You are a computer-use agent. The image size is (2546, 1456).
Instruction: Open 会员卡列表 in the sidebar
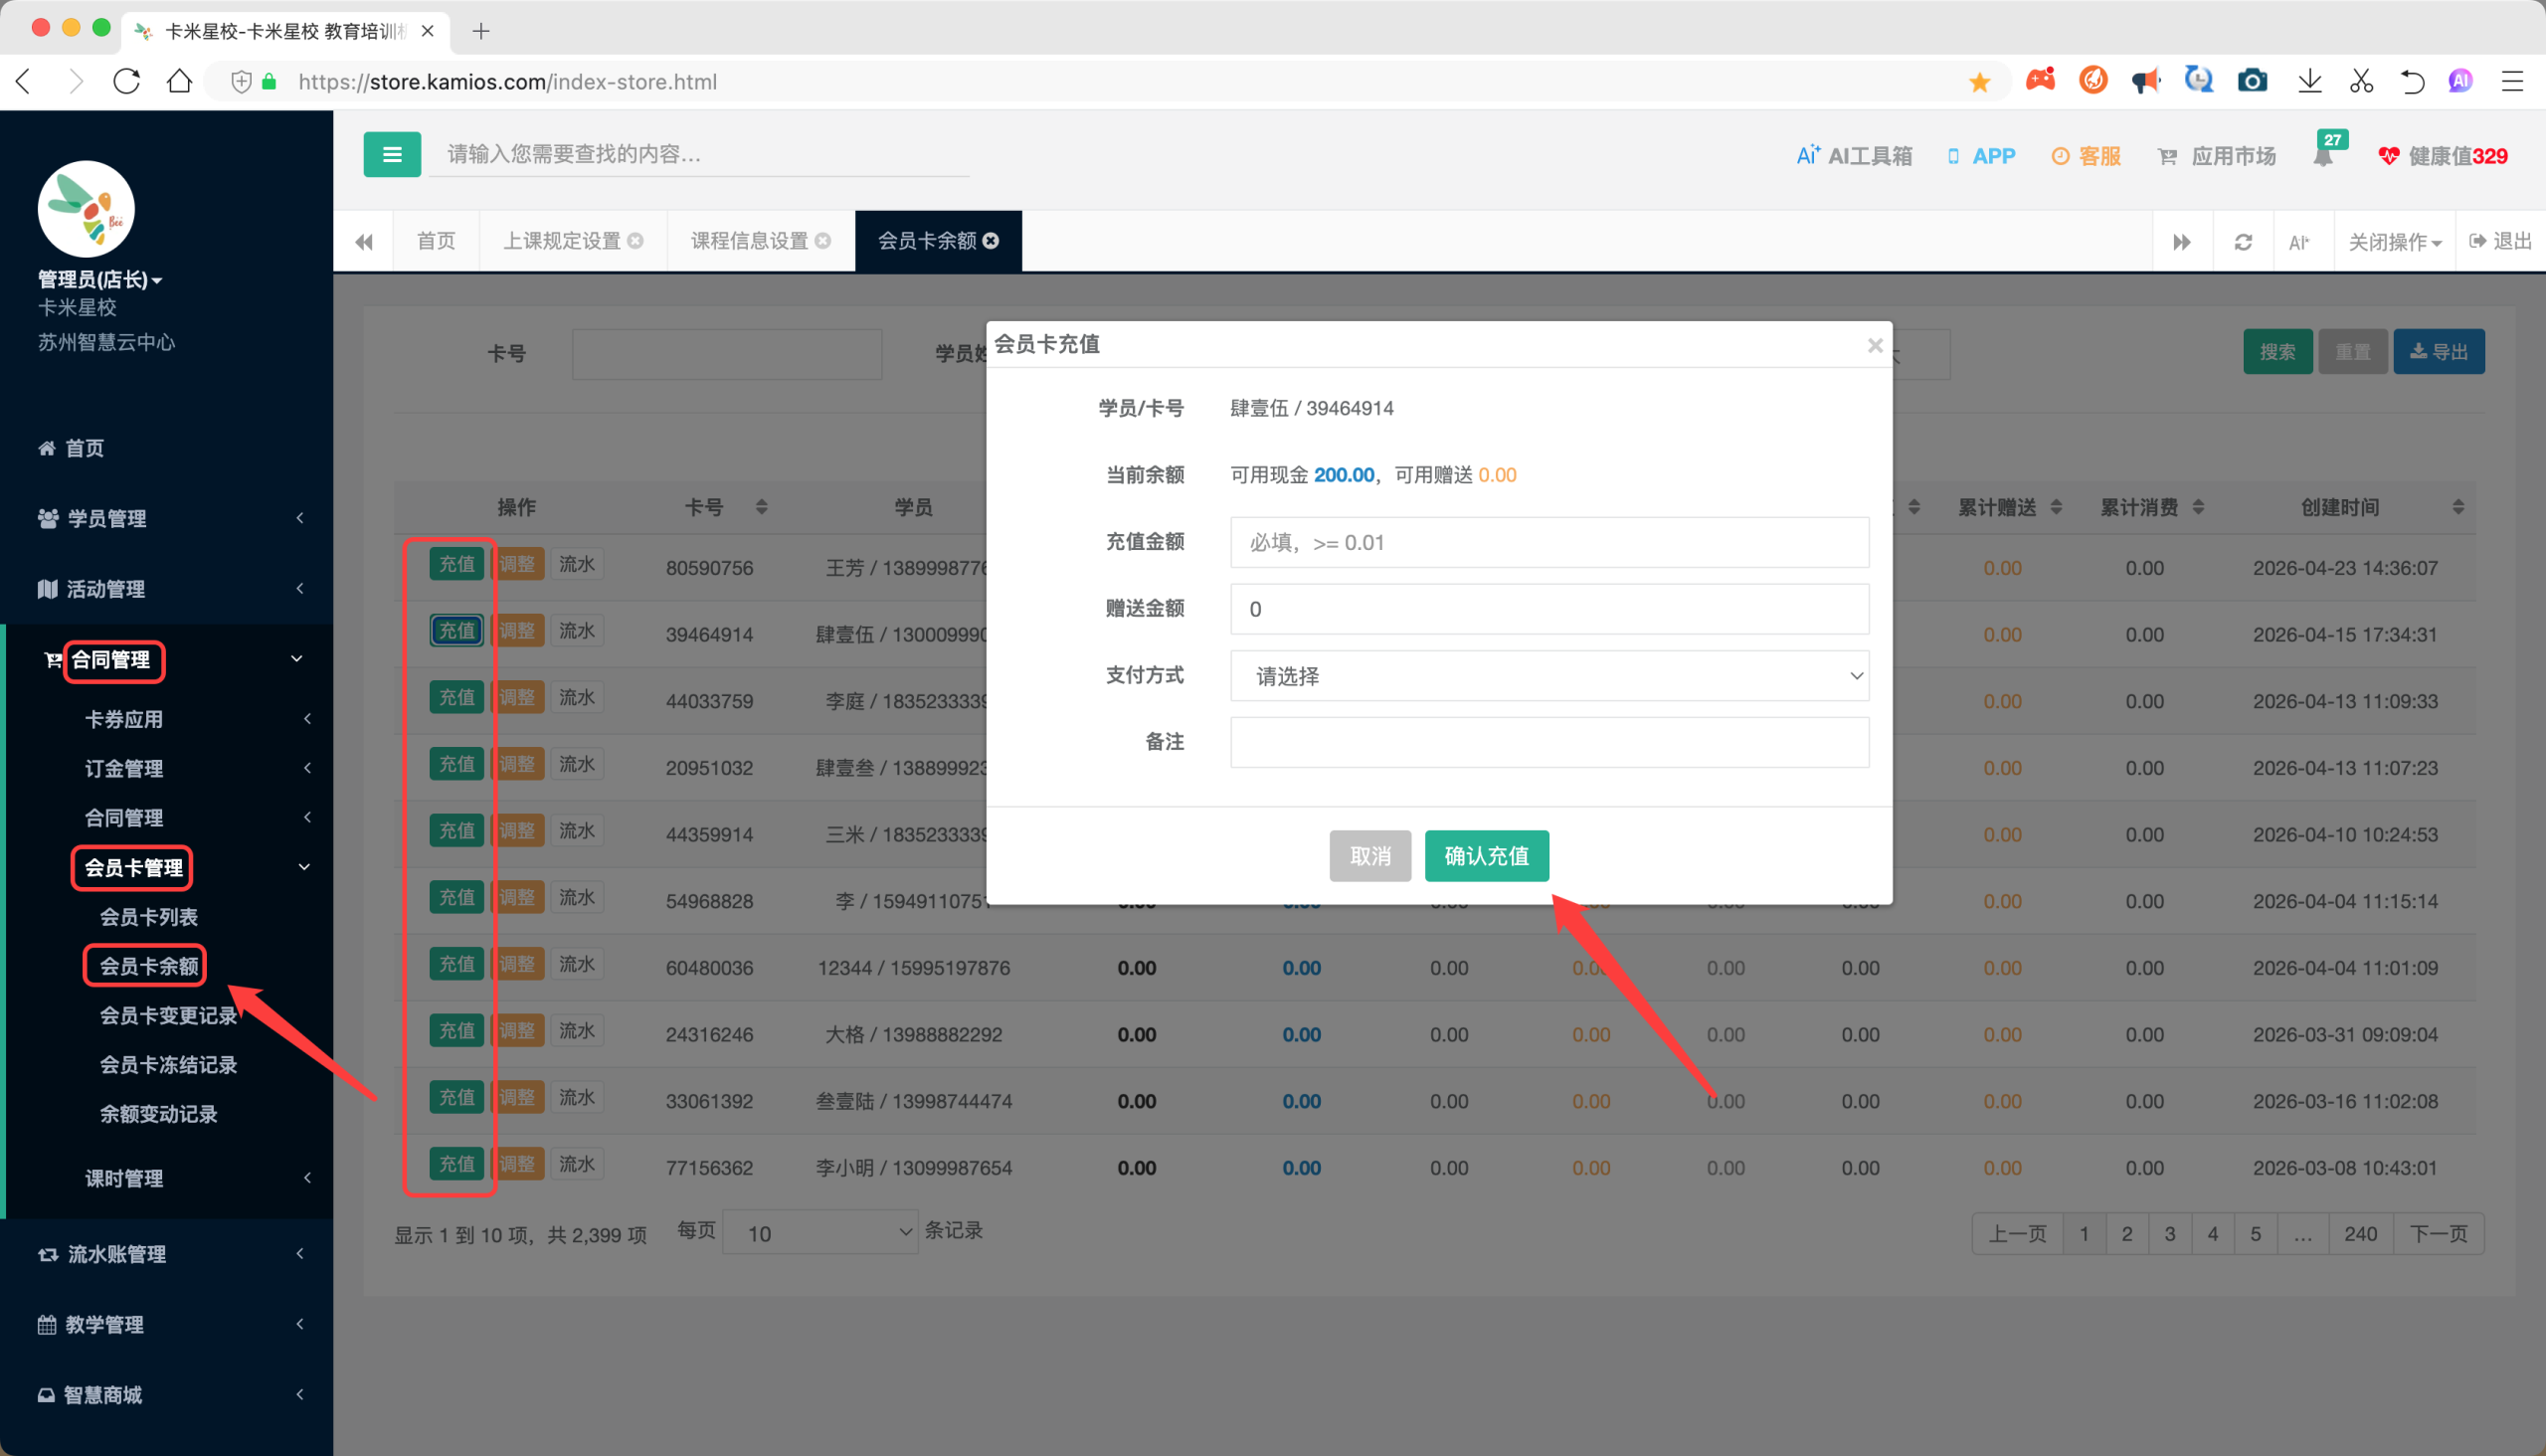(x=148, y=917)
